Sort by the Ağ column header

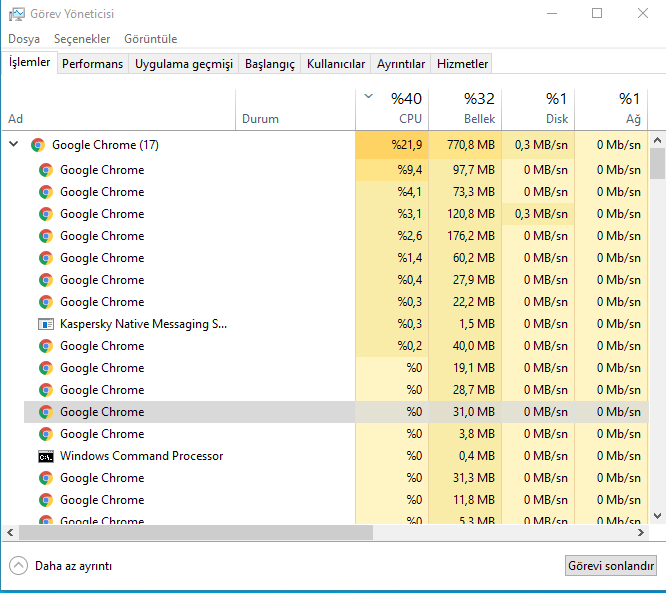point(611,109)
